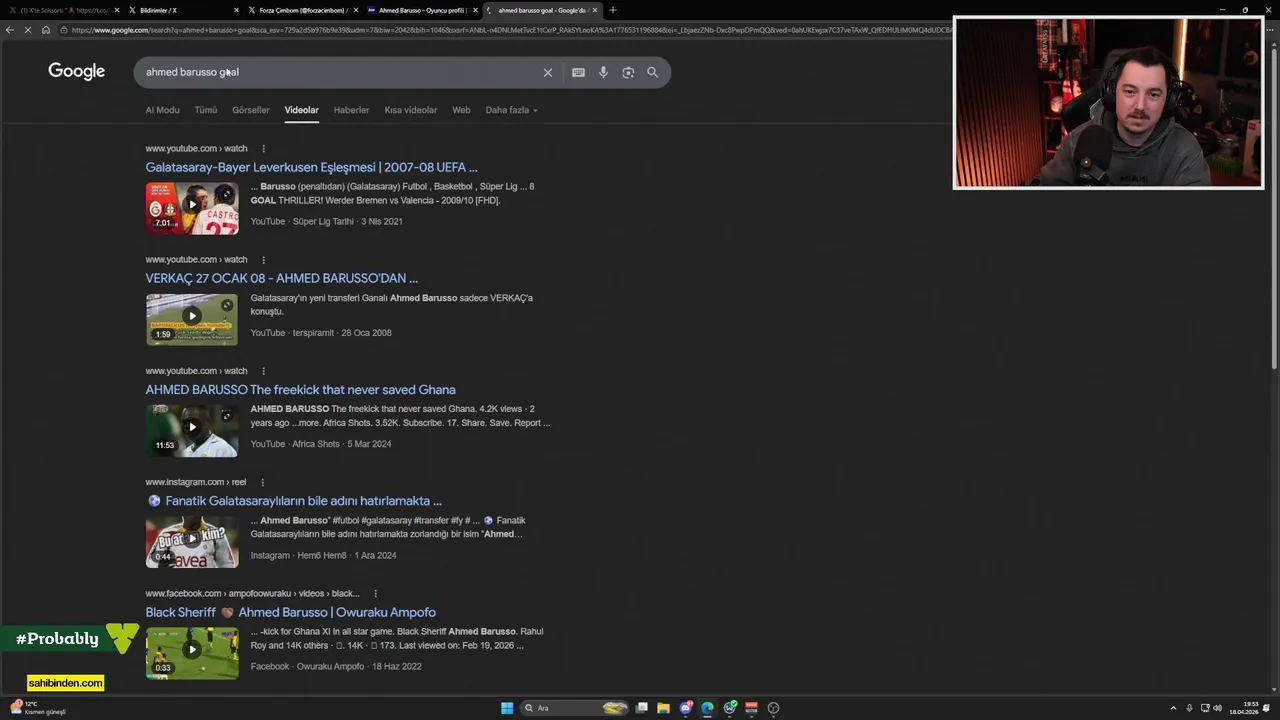Play the 1:59 VERKAÇ video thumbnail

pos(192,319)
